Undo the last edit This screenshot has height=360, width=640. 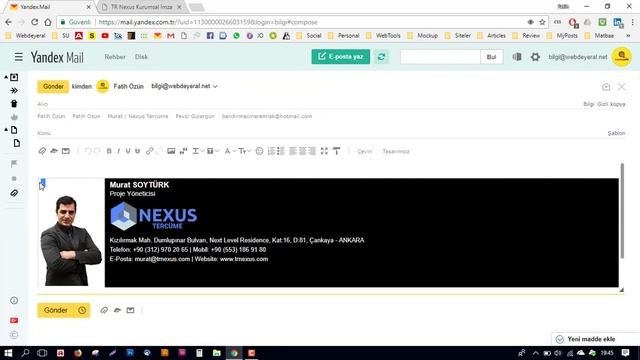87,151
